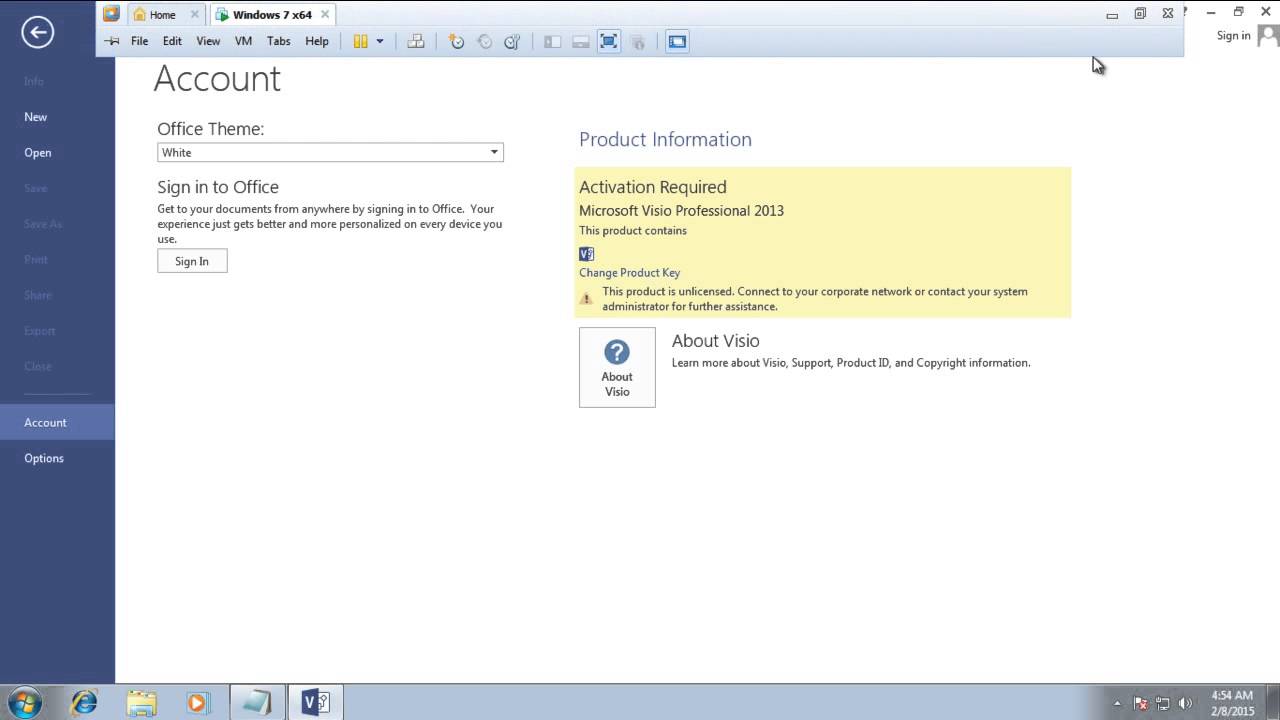Click the Change Product Key link
Screen dimensions: 1280x720
629,272
